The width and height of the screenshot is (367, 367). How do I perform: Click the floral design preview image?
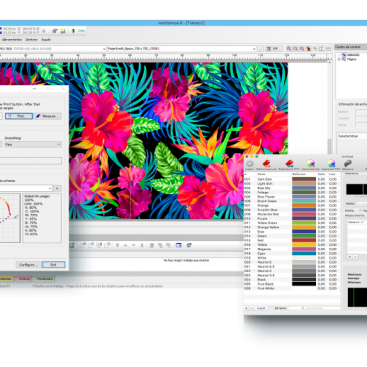point(178,140)
